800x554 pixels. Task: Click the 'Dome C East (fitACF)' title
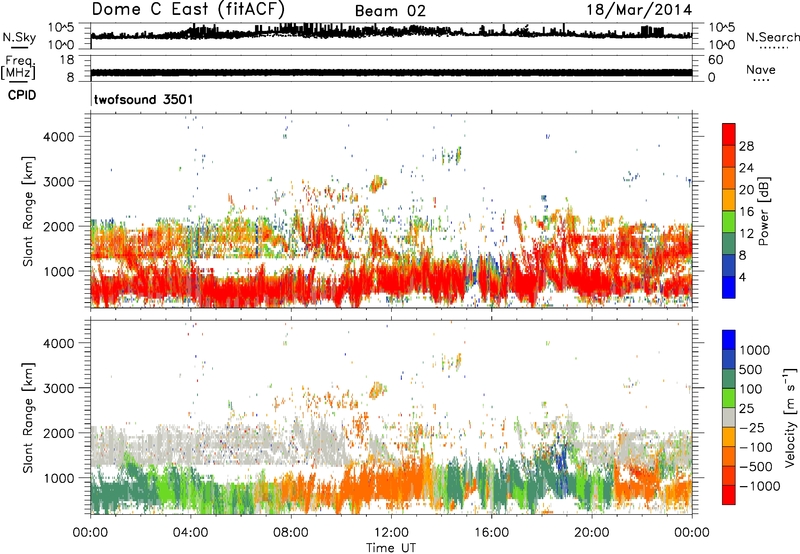(x=188, y=9)
